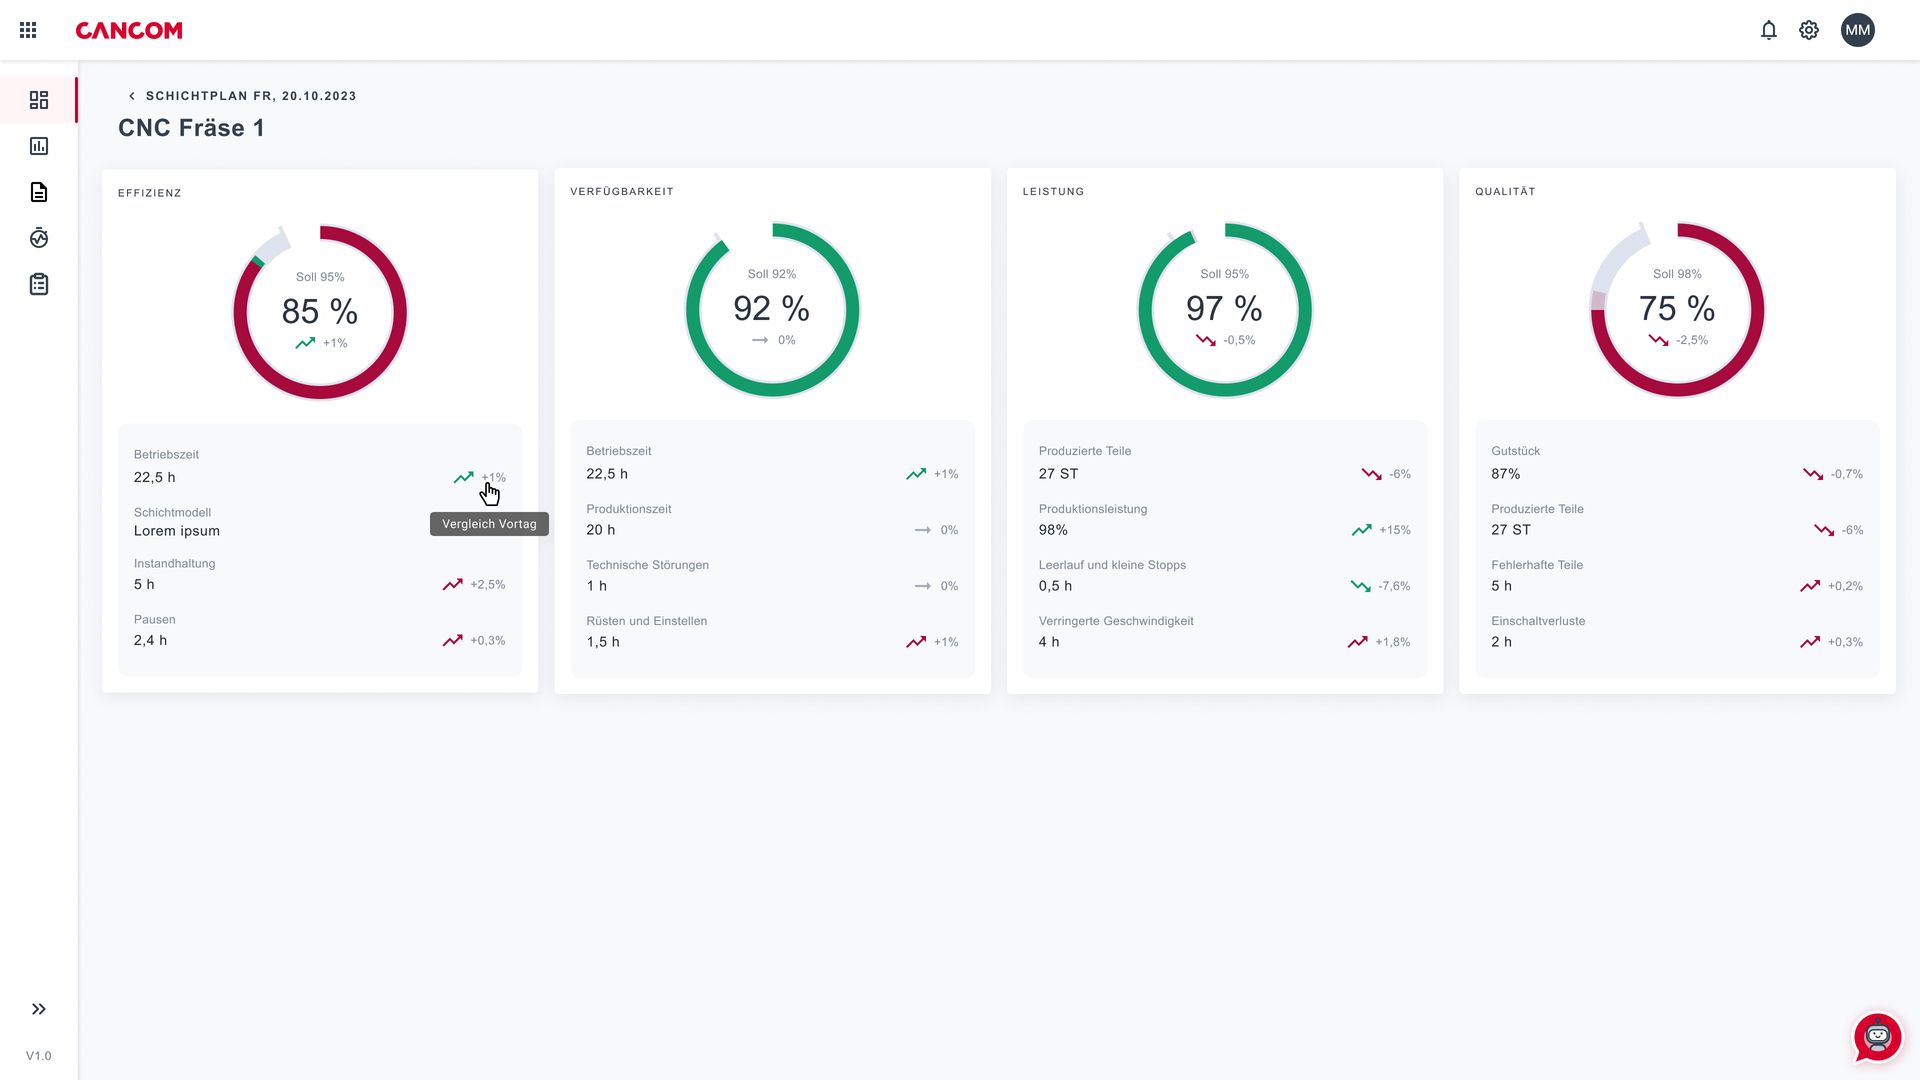The width and height of the screenshot is (1920, 1080).
Task: Open the document report icon in sidebar
Action: point(39,192)
